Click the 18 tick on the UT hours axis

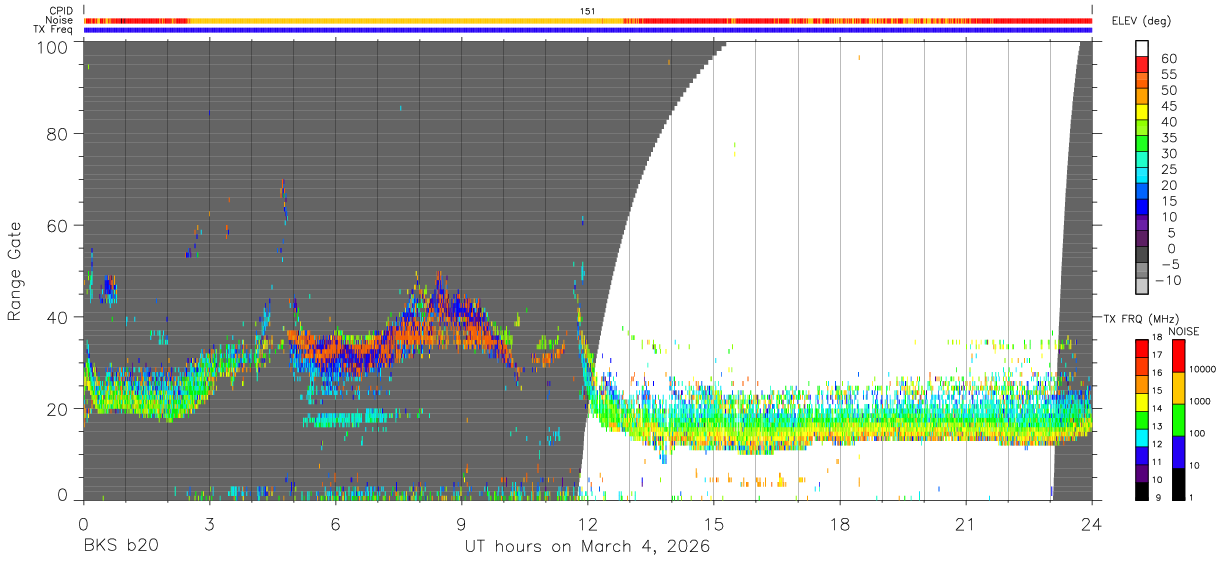(x=840, y=523)
